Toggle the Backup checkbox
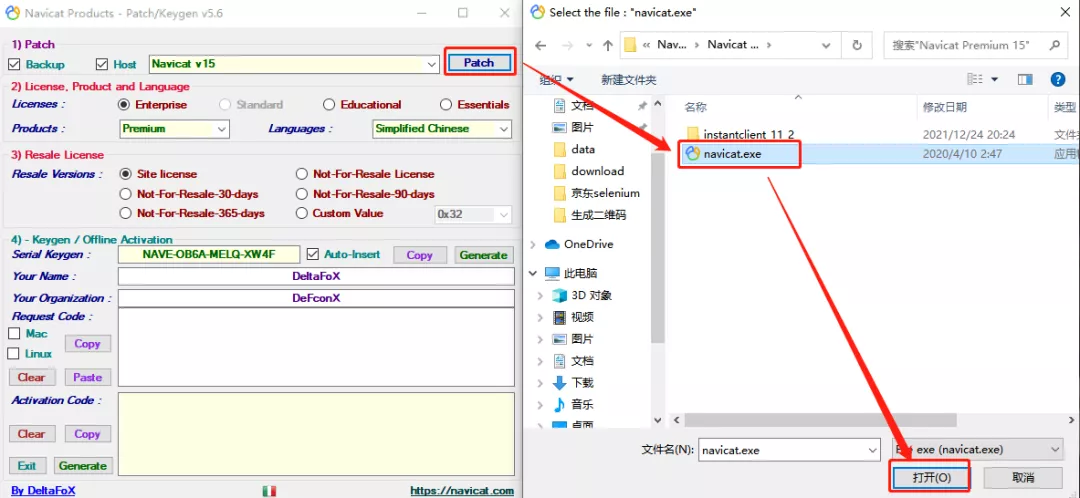Image resolution: width=1080 pixels, height=498 pixels. (x=14, y=64)
